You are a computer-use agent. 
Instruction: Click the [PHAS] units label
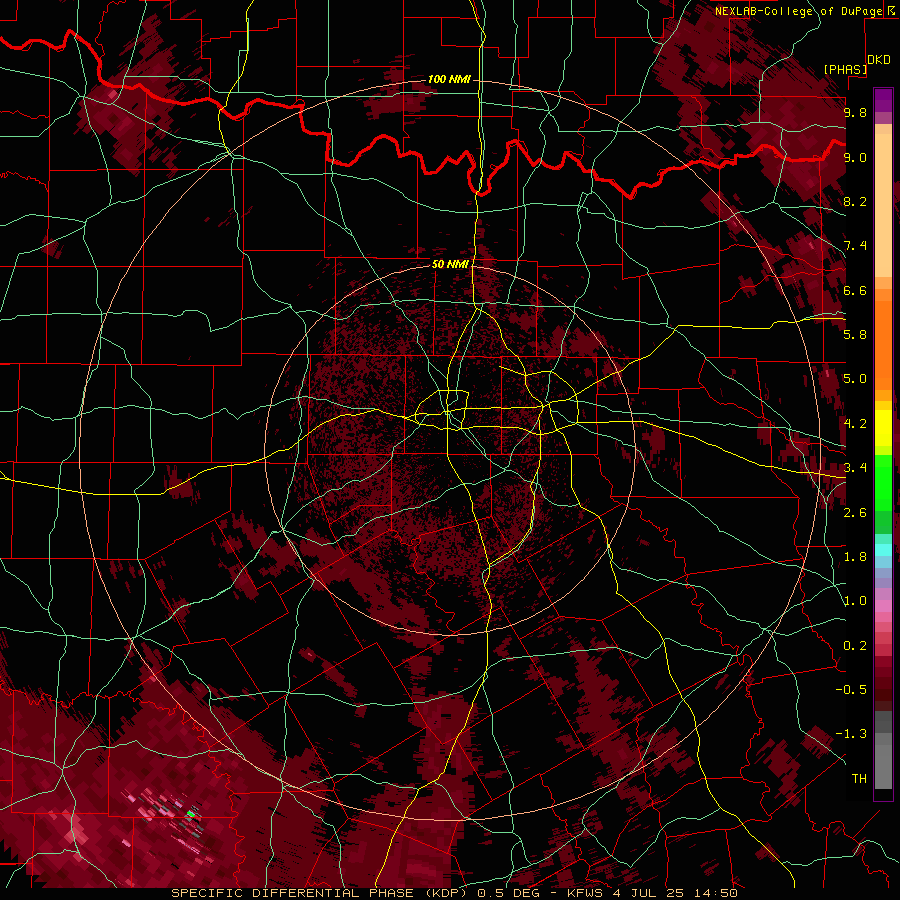tap(845, 69)
